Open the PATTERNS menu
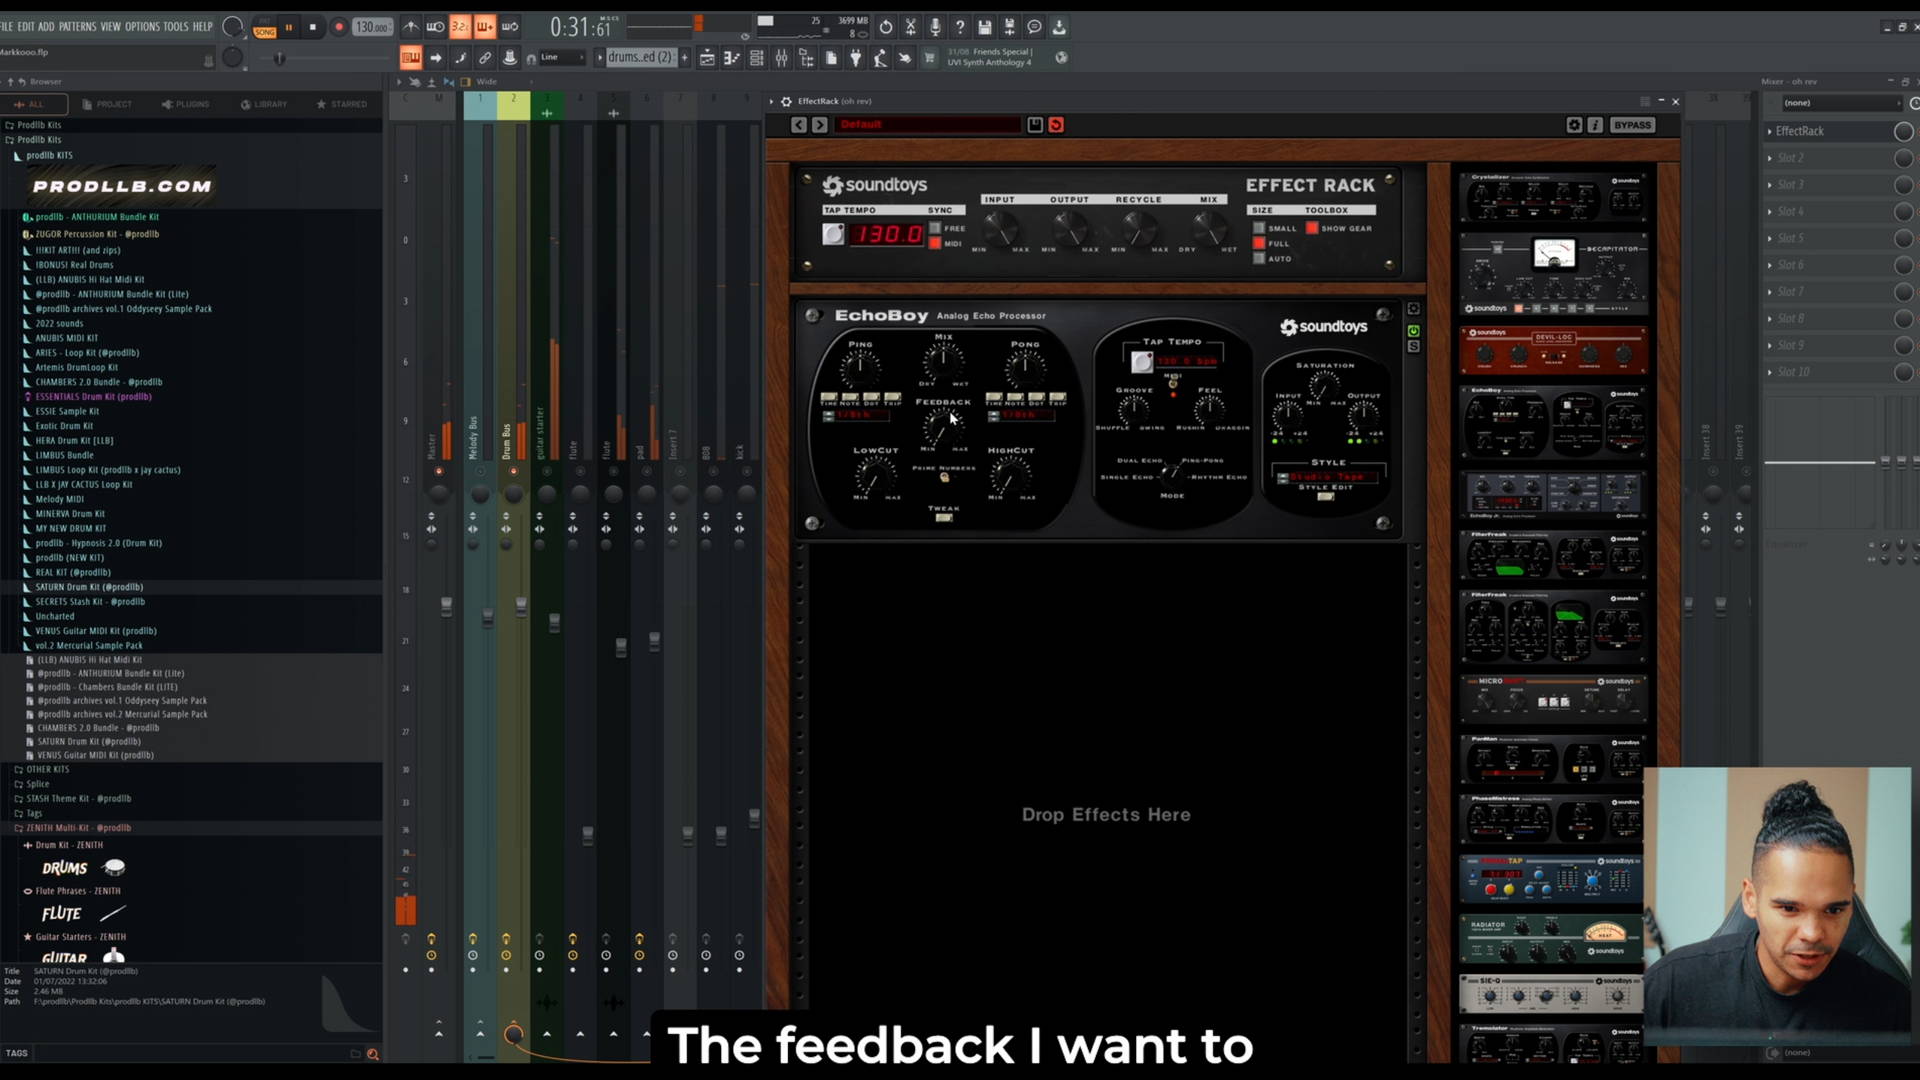Image resolution: width=1920 pixels, height=1080 pixels. coord(77,27)
